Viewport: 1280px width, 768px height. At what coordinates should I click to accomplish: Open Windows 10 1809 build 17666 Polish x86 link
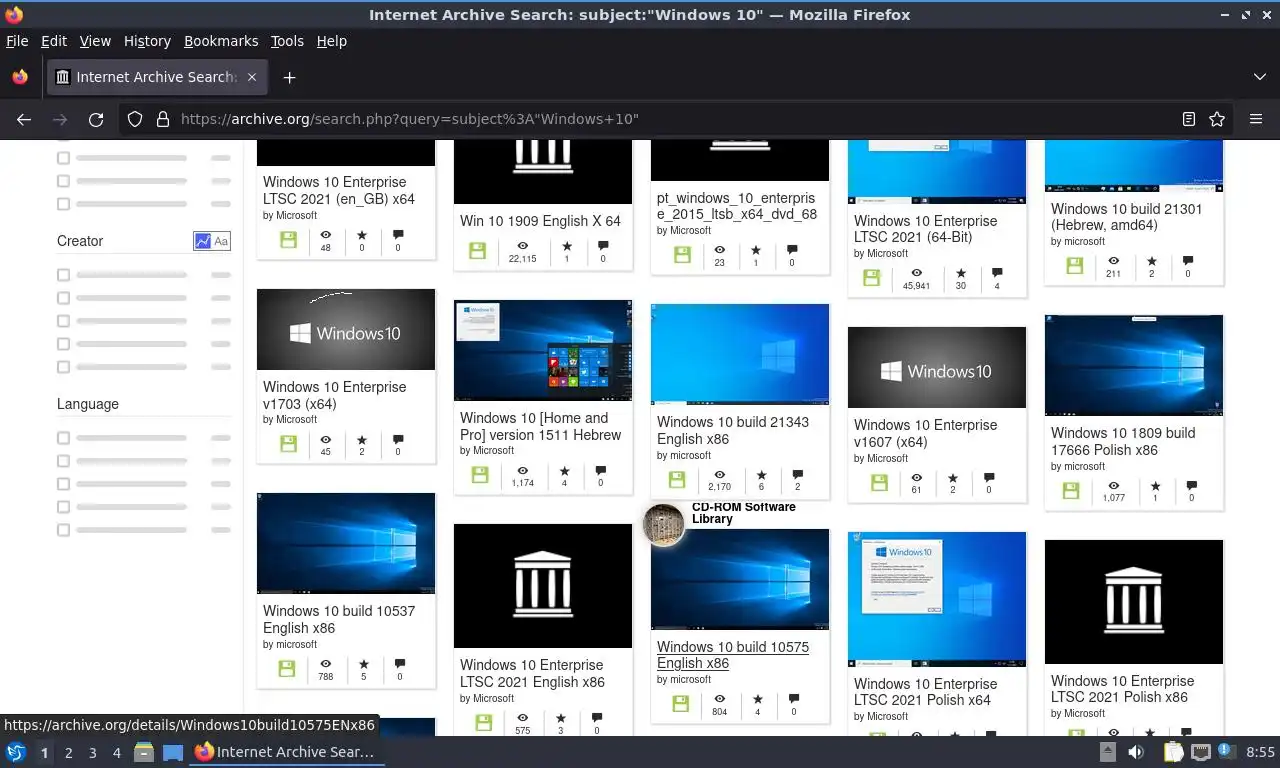1123,441
